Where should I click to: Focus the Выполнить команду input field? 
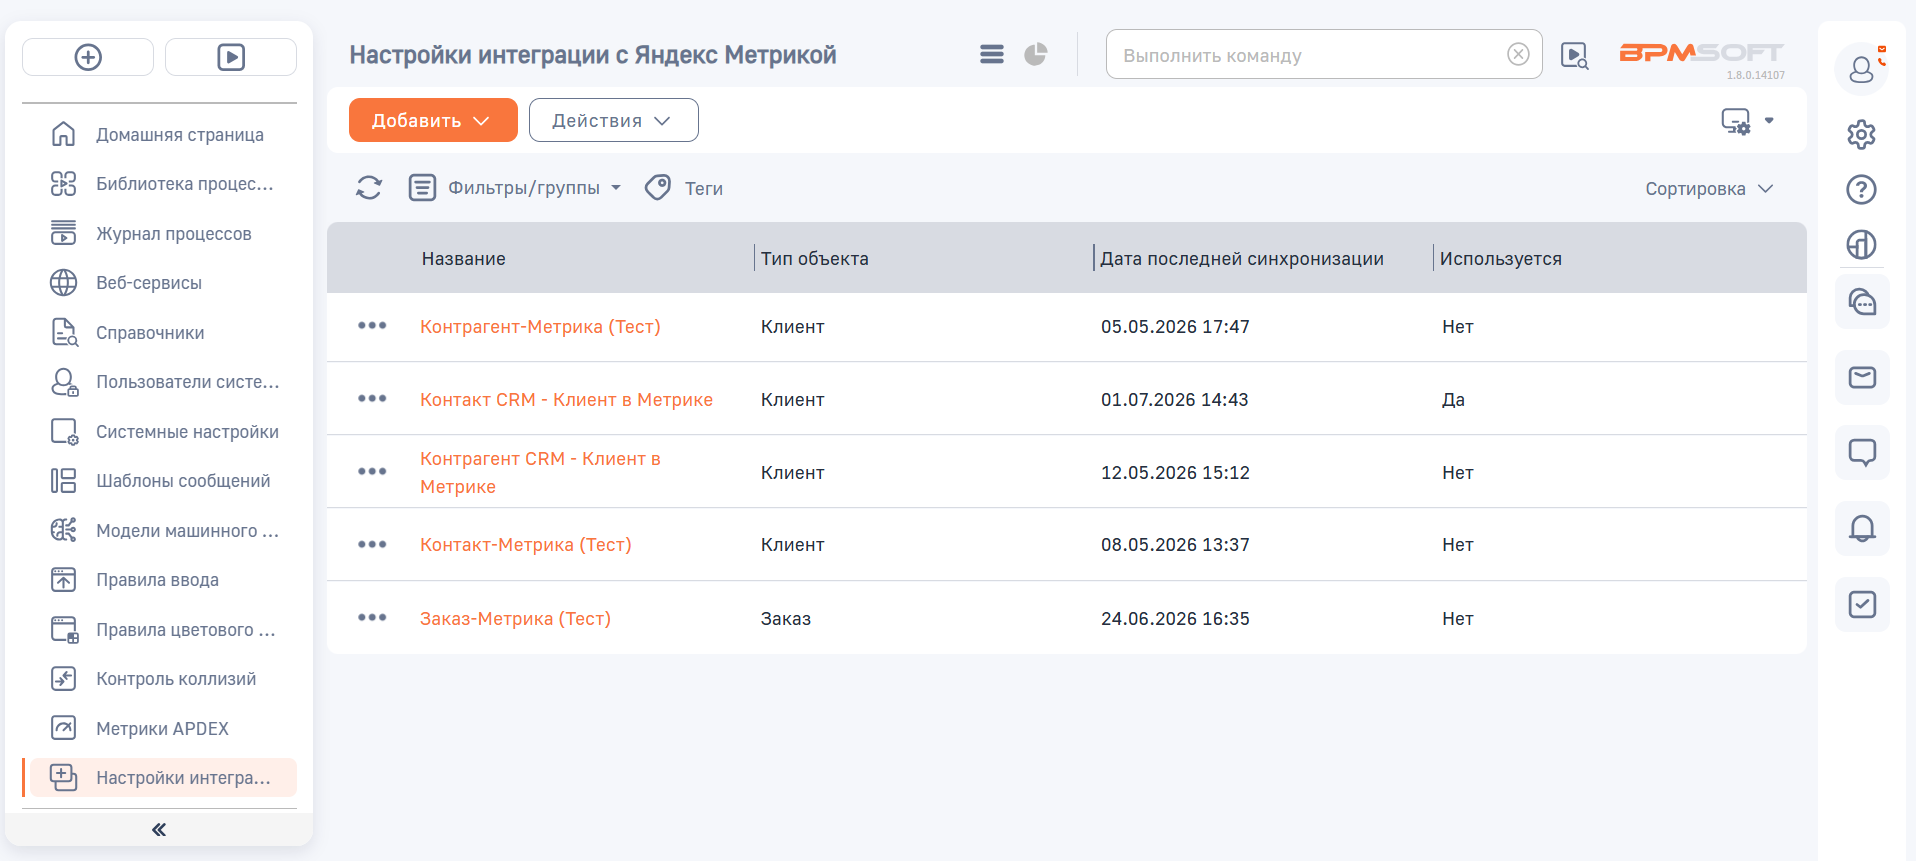1324,54
